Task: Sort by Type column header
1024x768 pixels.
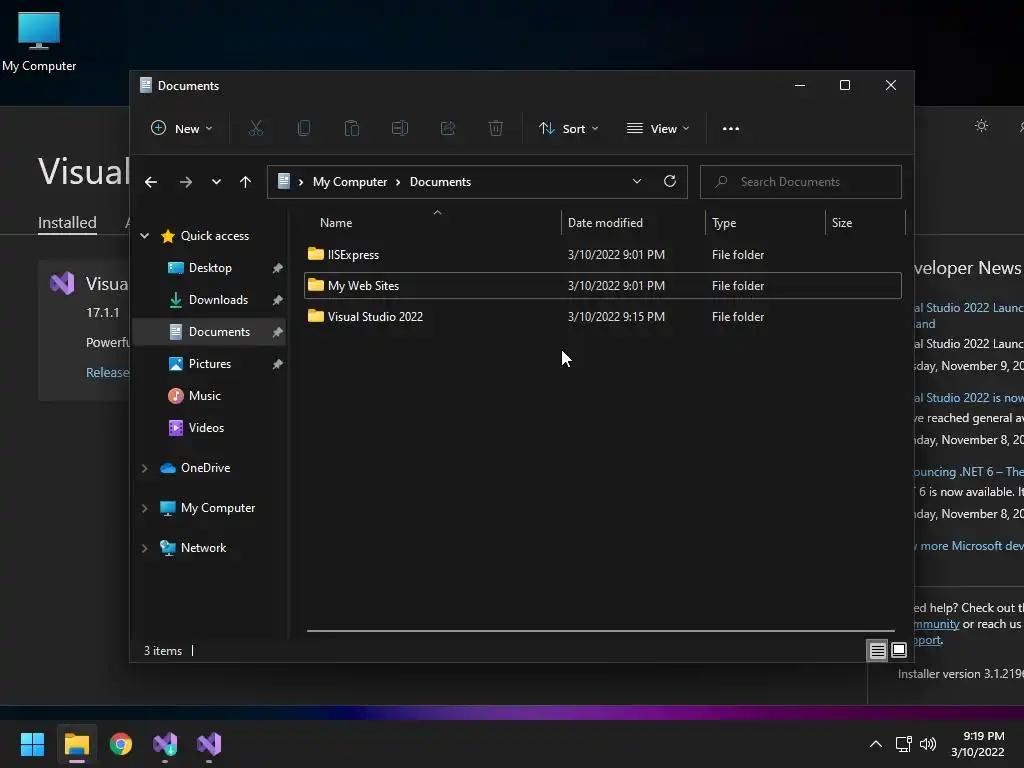Action: pyautogui.click(x=724, y=223)
